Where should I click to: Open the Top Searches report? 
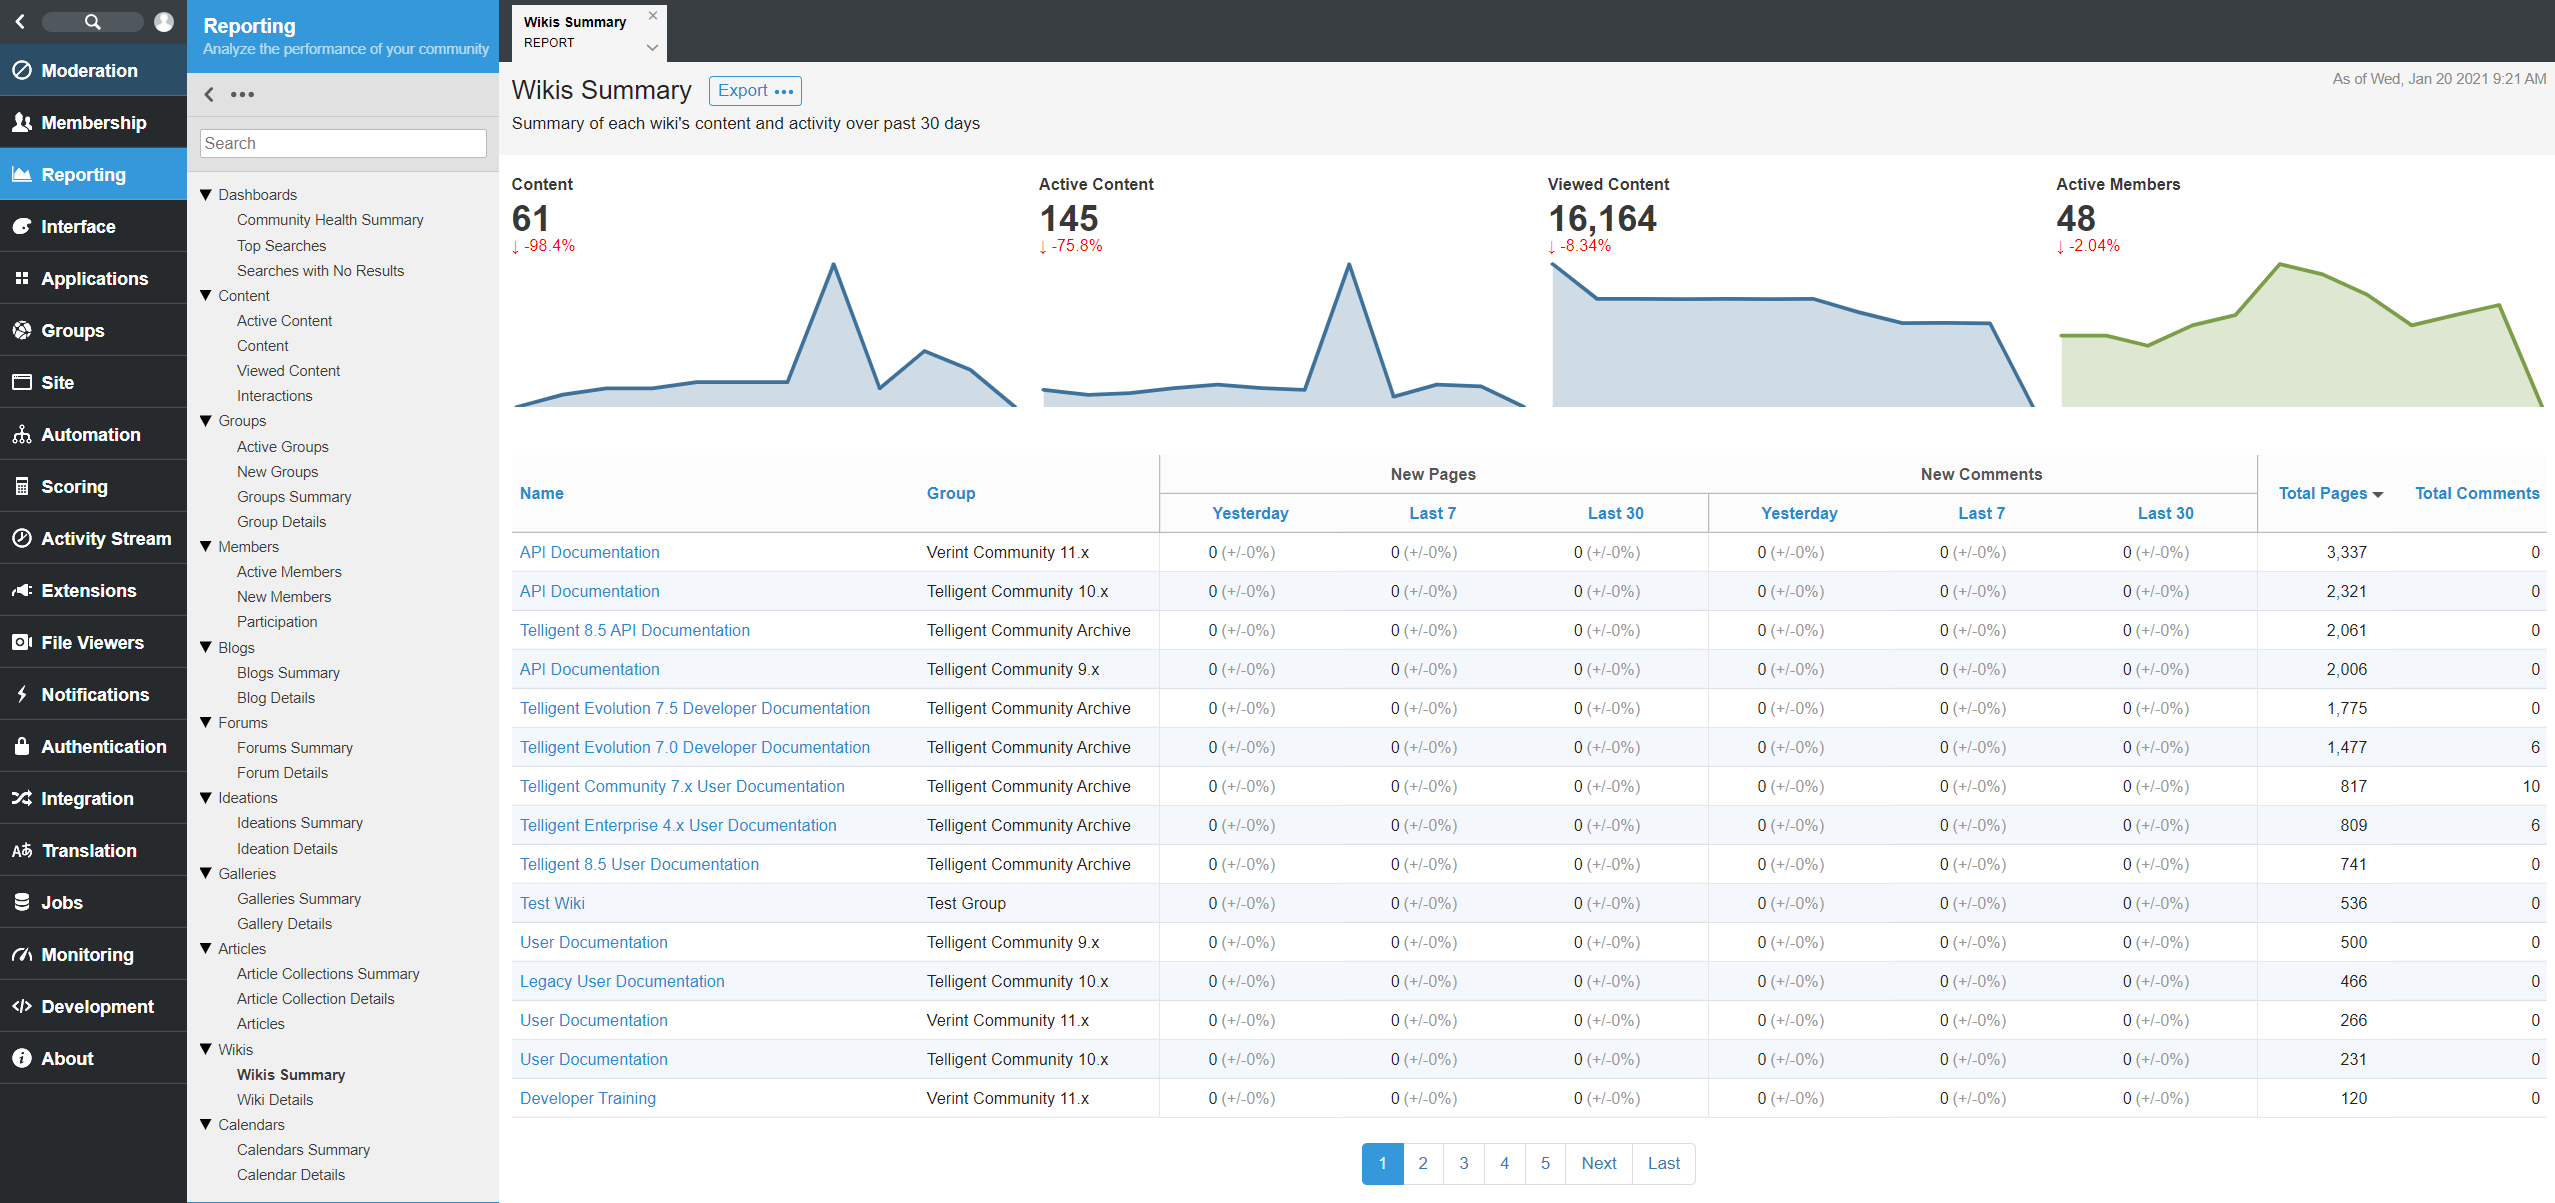pyautogui.click(x=281, y=246)
